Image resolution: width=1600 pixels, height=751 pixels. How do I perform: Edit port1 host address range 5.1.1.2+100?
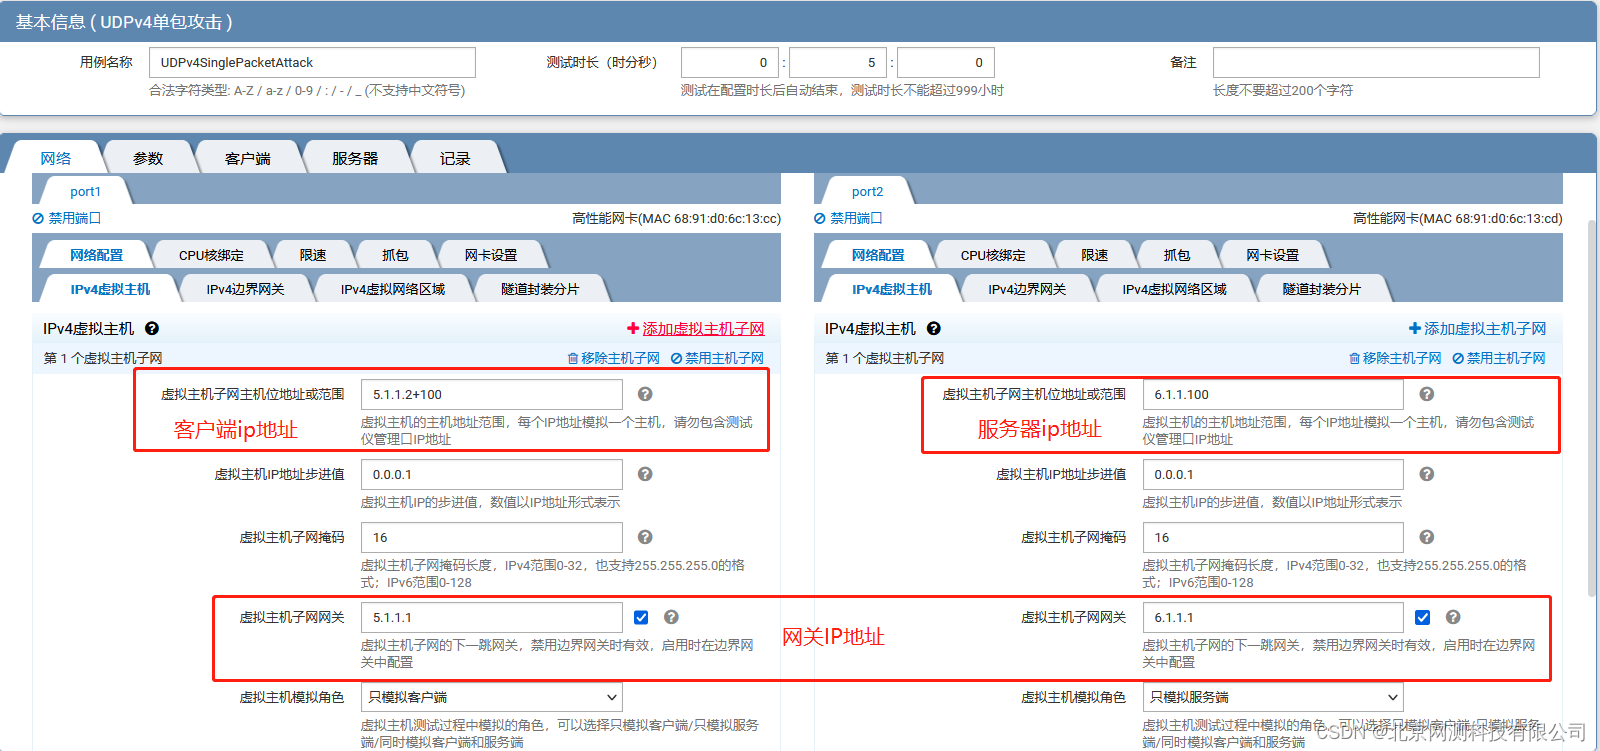[492, 394]
